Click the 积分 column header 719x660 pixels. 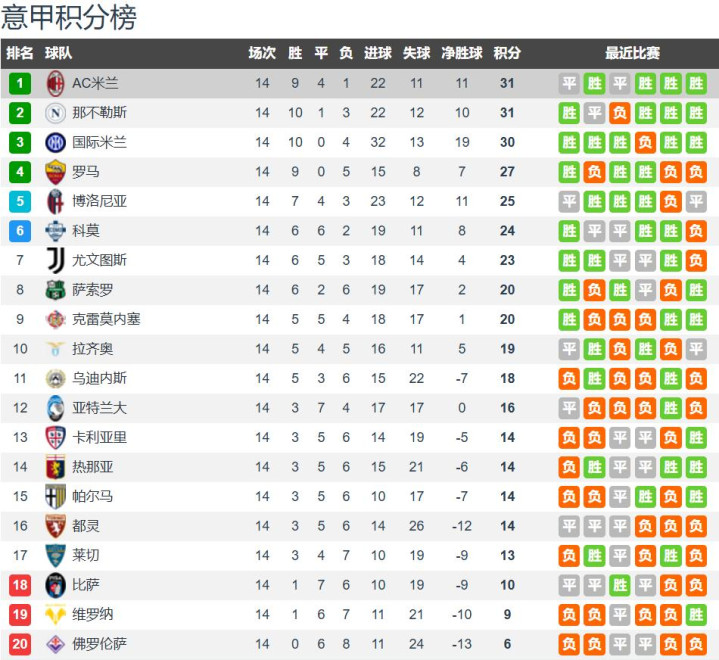[507, 53]
